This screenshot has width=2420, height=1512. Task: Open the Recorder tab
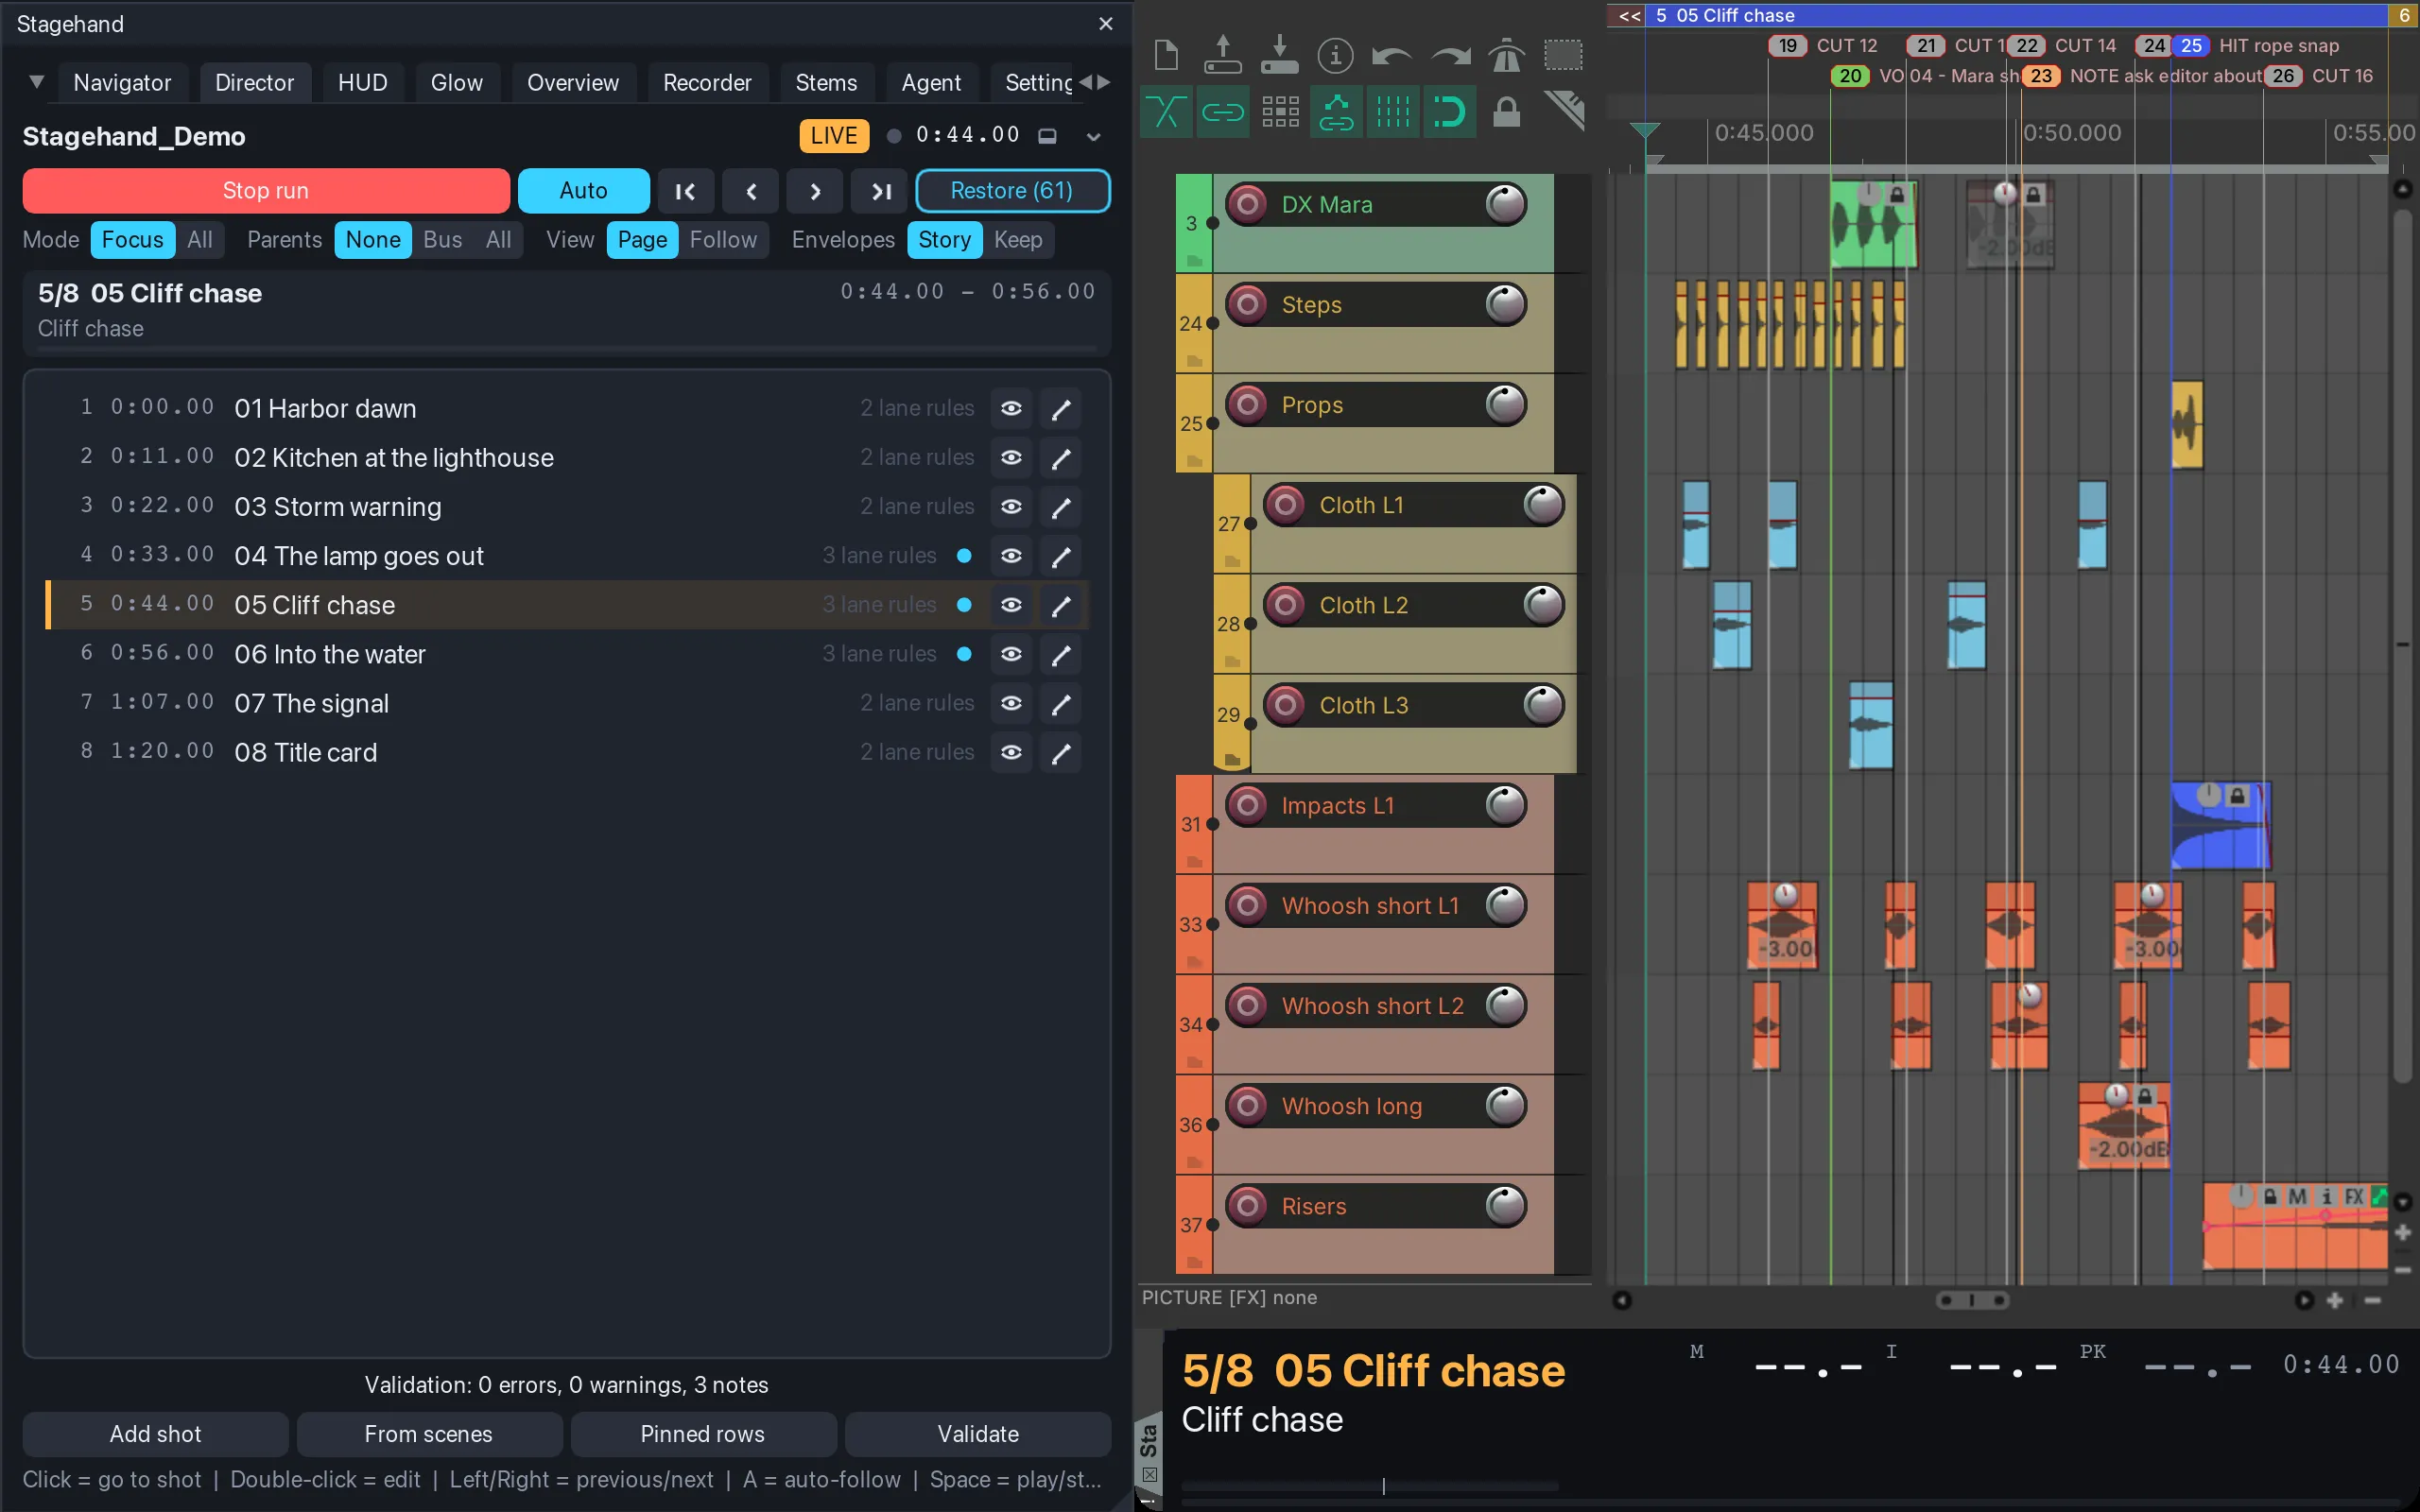tap(707, 83)
